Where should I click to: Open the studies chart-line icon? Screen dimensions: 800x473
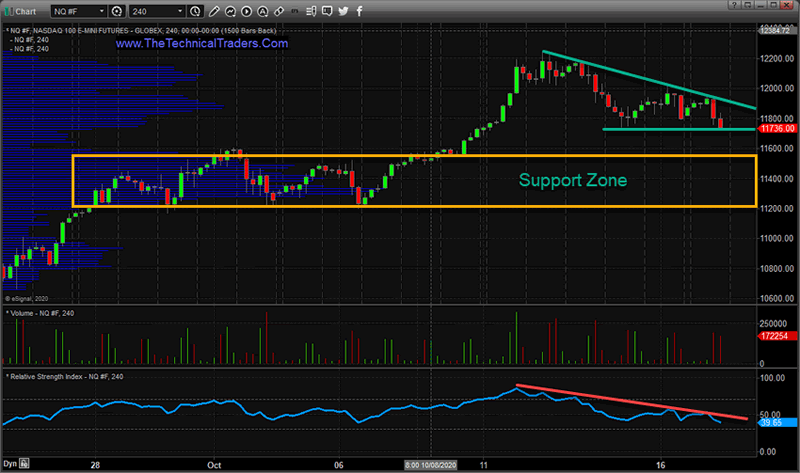tap(230, 11)
